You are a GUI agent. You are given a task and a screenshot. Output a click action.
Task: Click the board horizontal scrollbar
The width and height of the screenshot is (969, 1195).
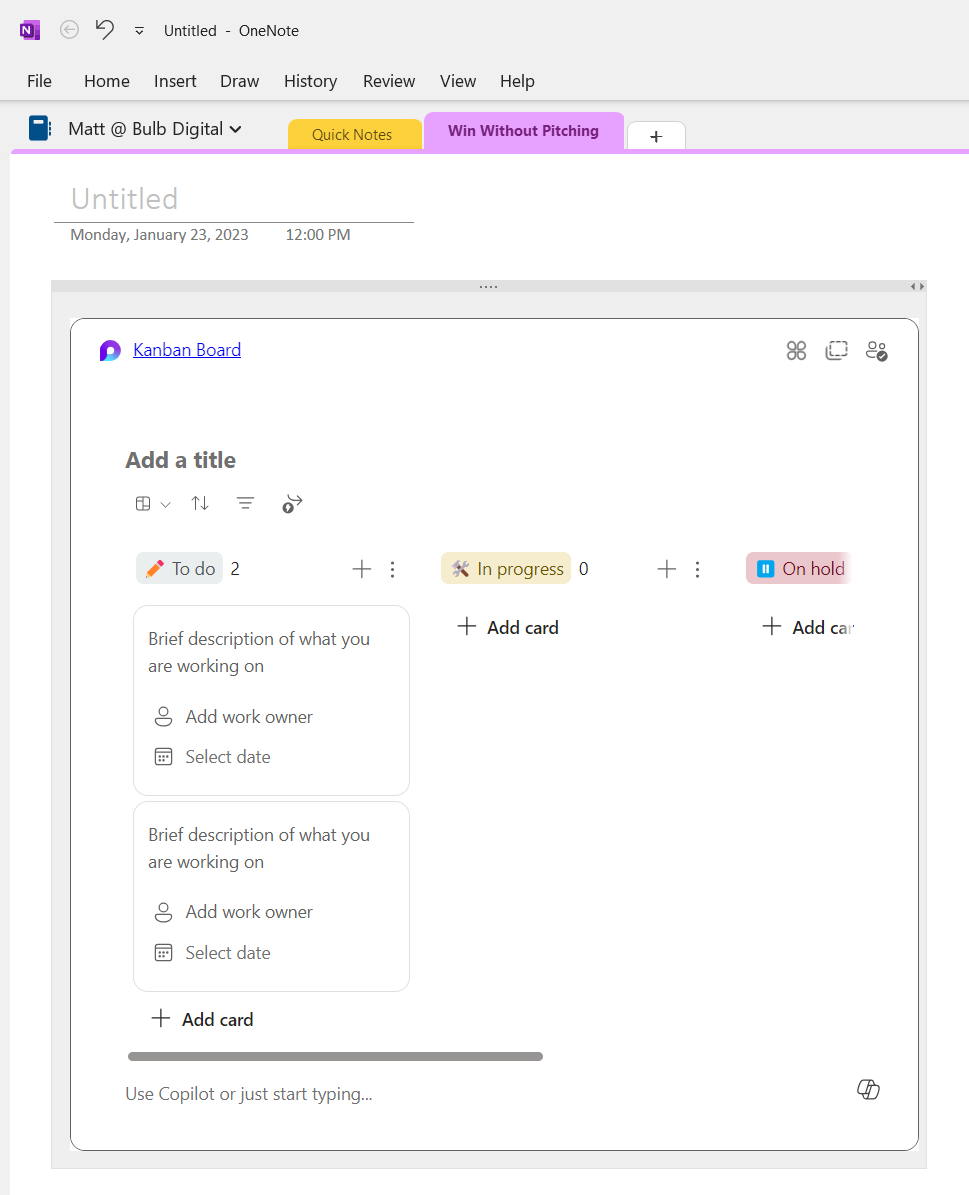(335, 1056)
